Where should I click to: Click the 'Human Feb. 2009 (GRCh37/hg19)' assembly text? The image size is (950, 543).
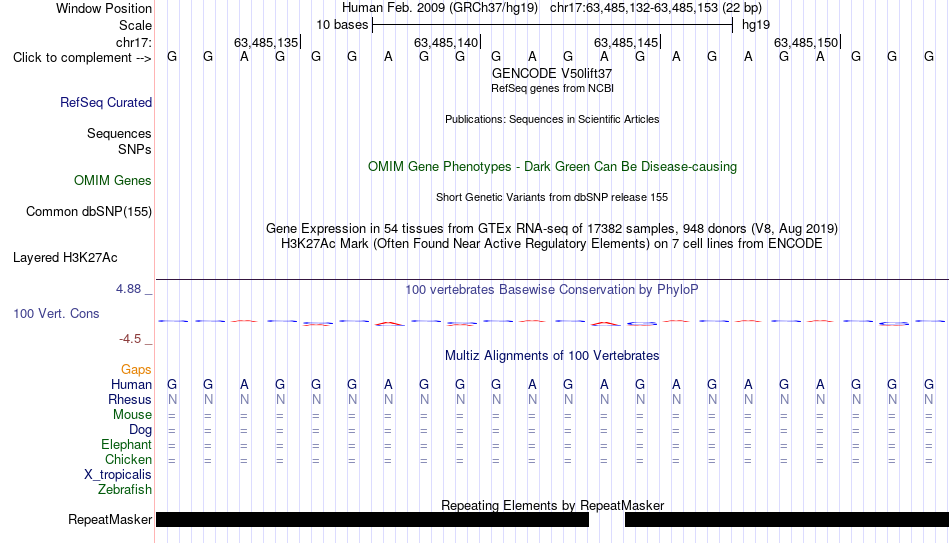point(440,8)
